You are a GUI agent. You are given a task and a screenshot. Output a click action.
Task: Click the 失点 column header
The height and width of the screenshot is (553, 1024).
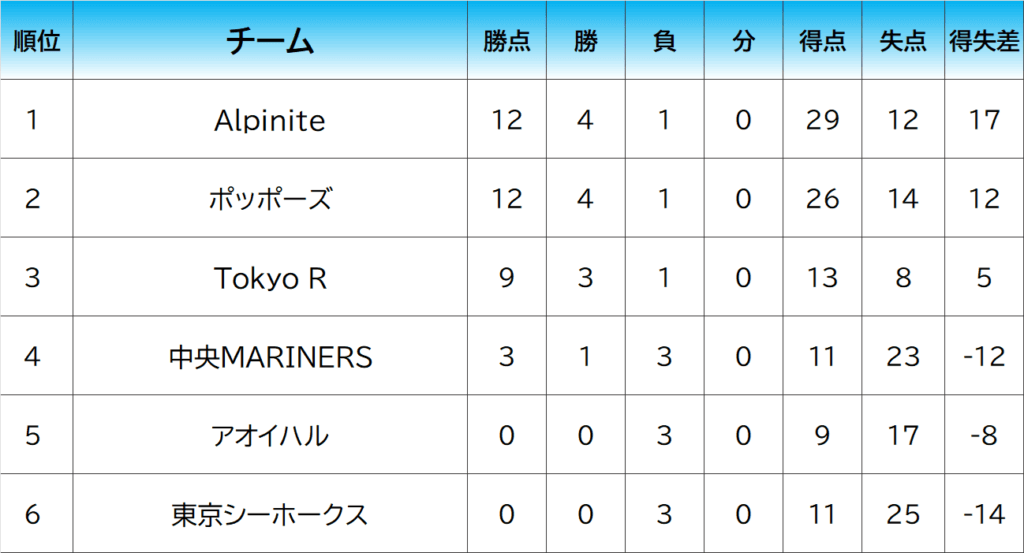(x=903, y=41)
